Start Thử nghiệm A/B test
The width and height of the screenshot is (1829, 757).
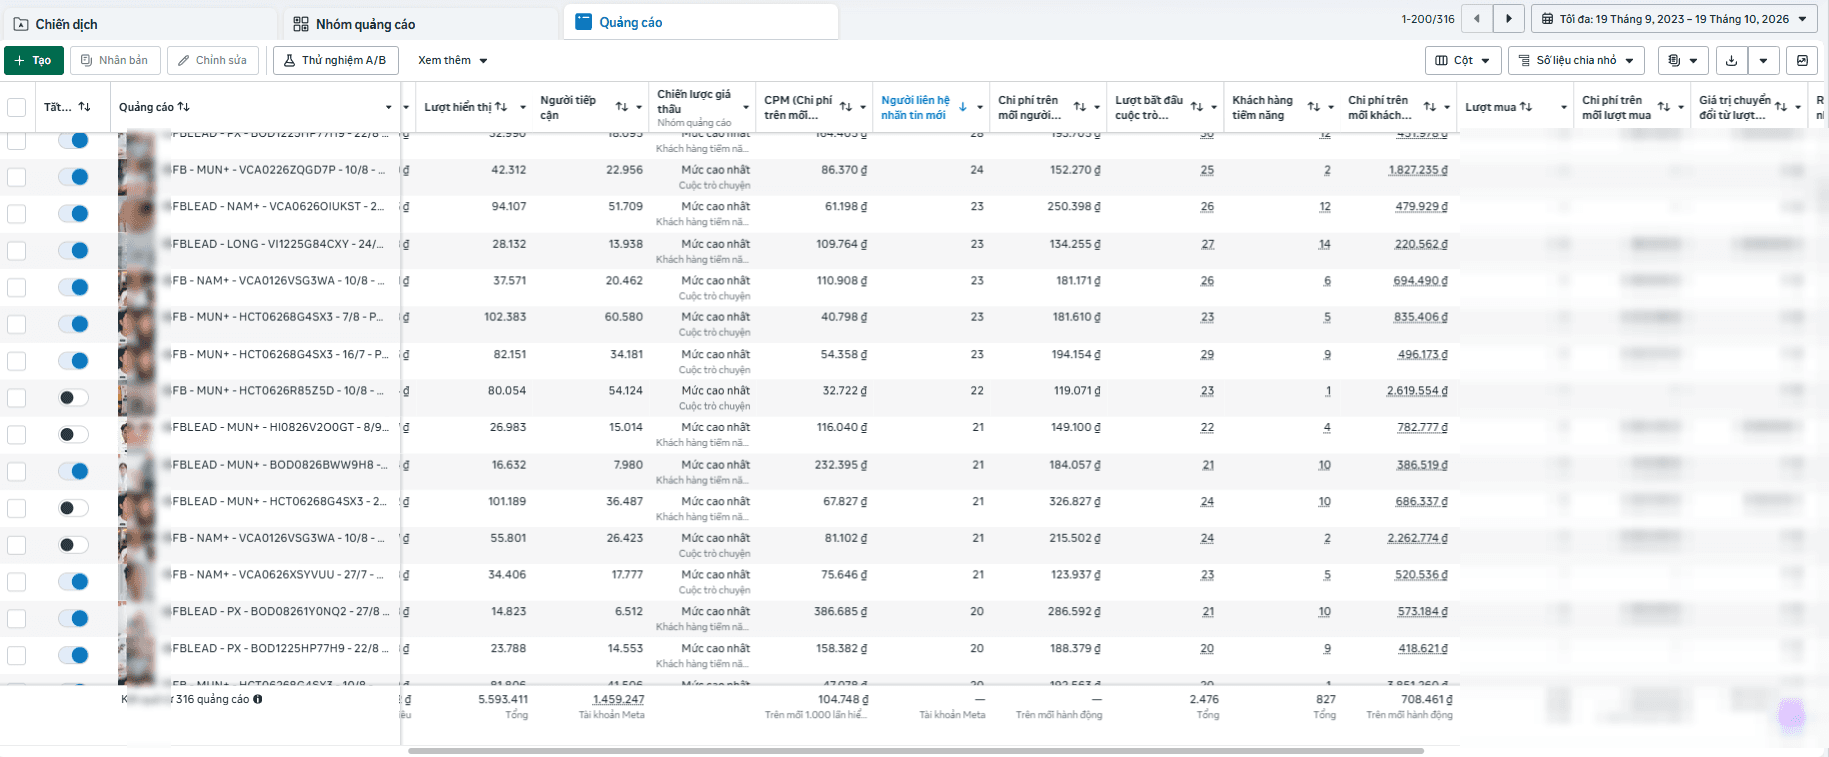click(x=336, y=61)
